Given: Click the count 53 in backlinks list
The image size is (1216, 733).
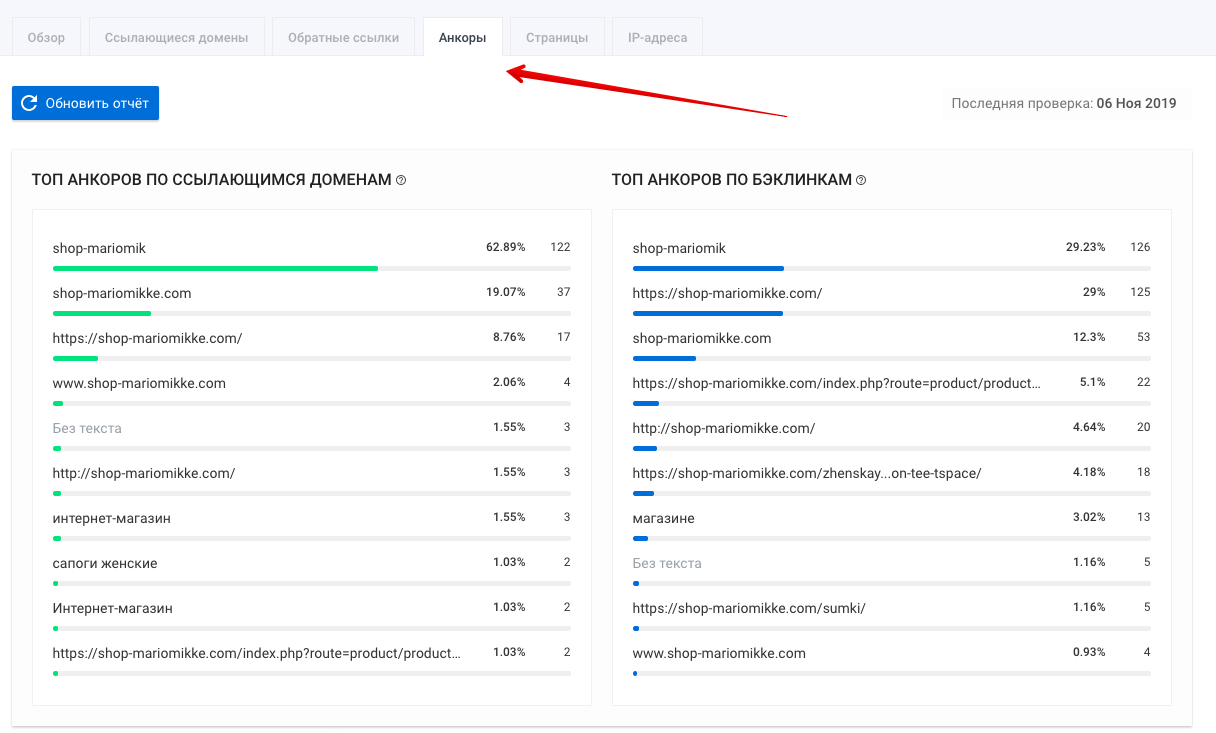Looking at the screenshot, I should point(1144,337).
